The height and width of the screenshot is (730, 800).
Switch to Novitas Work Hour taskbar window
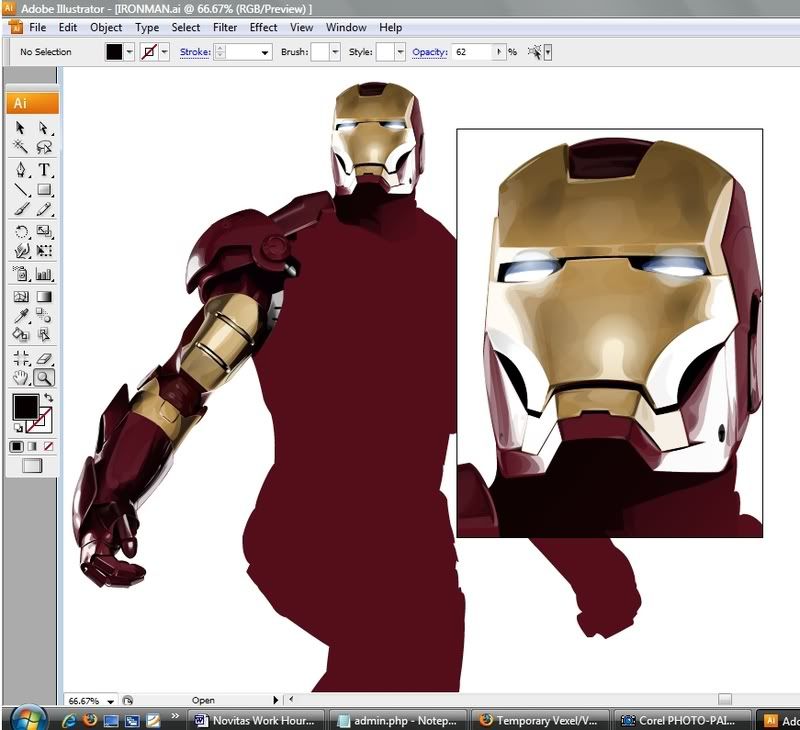tap(258, 720)
